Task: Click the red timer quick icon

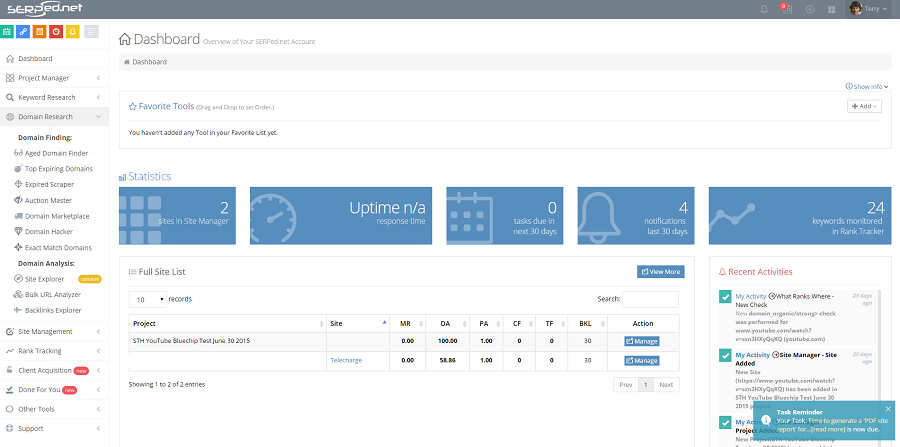Action: [56, 32]
